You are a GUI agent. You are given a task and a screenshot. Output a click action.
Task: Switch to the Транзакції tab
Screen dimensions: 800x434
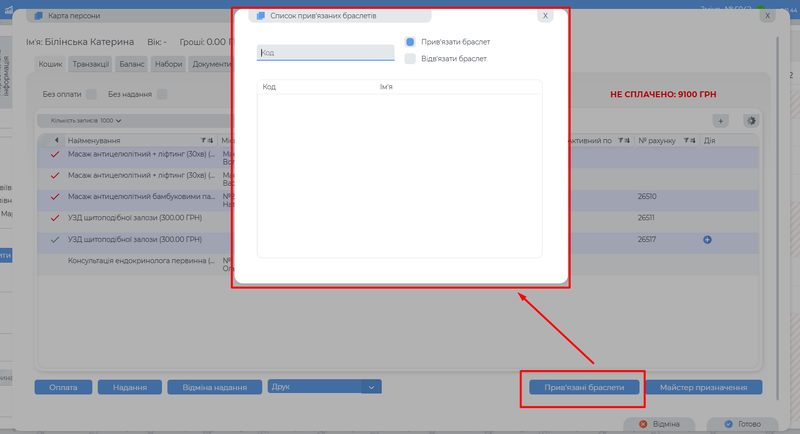(x=91, y=64)
